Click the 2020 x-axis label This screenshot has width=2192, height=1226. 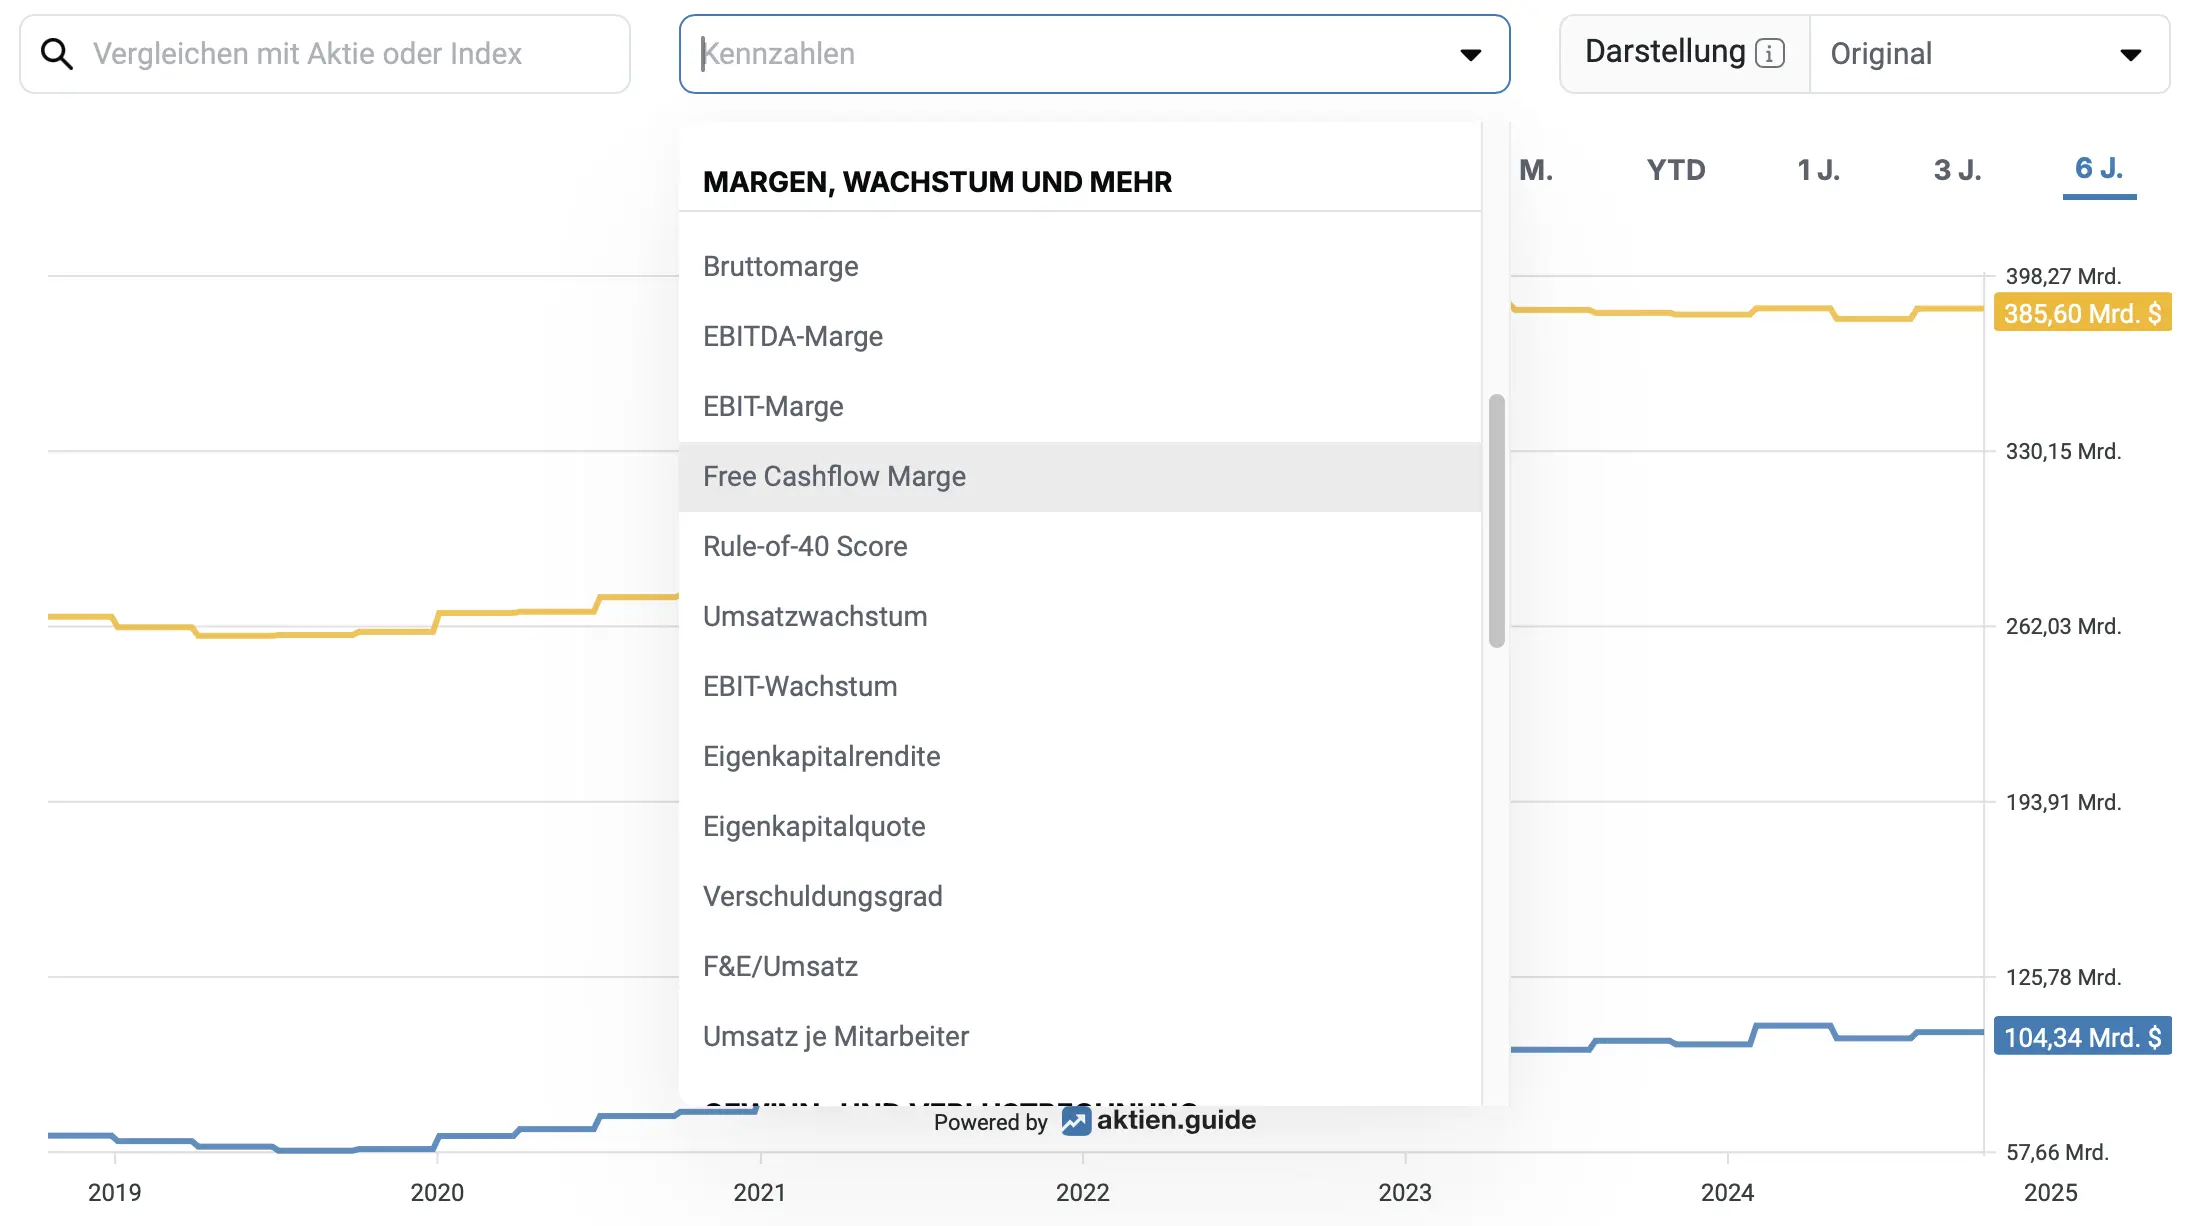(x=437, y=1193)
